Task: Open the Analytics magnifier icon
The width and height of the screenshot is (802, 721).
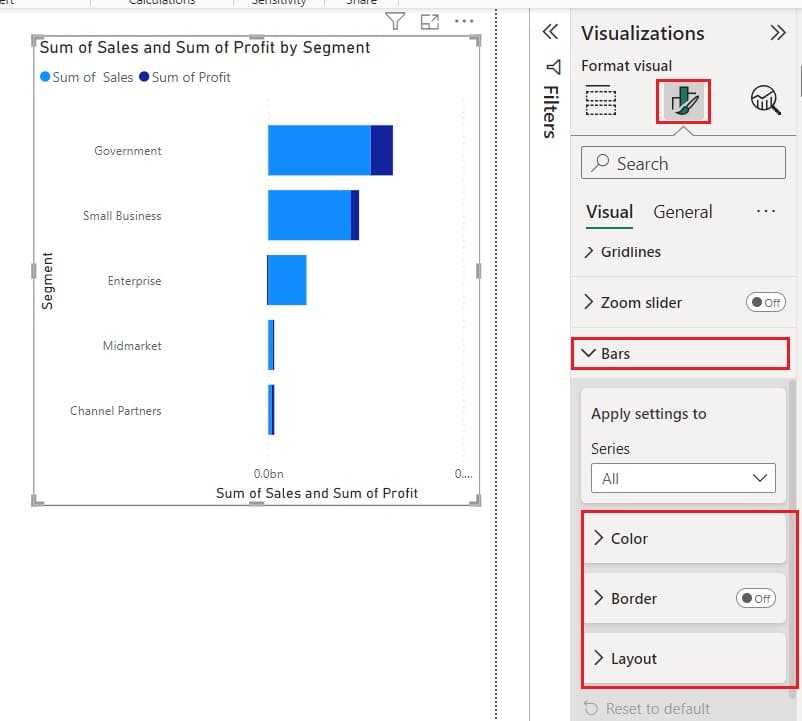Action: click(763, 99)
